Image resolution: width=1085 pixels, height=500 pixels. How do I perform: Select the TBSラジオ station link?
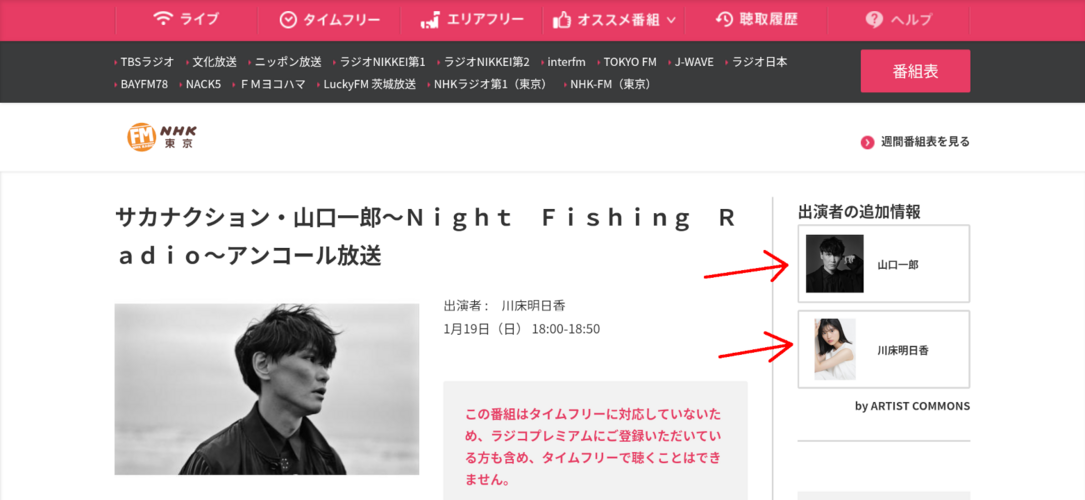147,62
